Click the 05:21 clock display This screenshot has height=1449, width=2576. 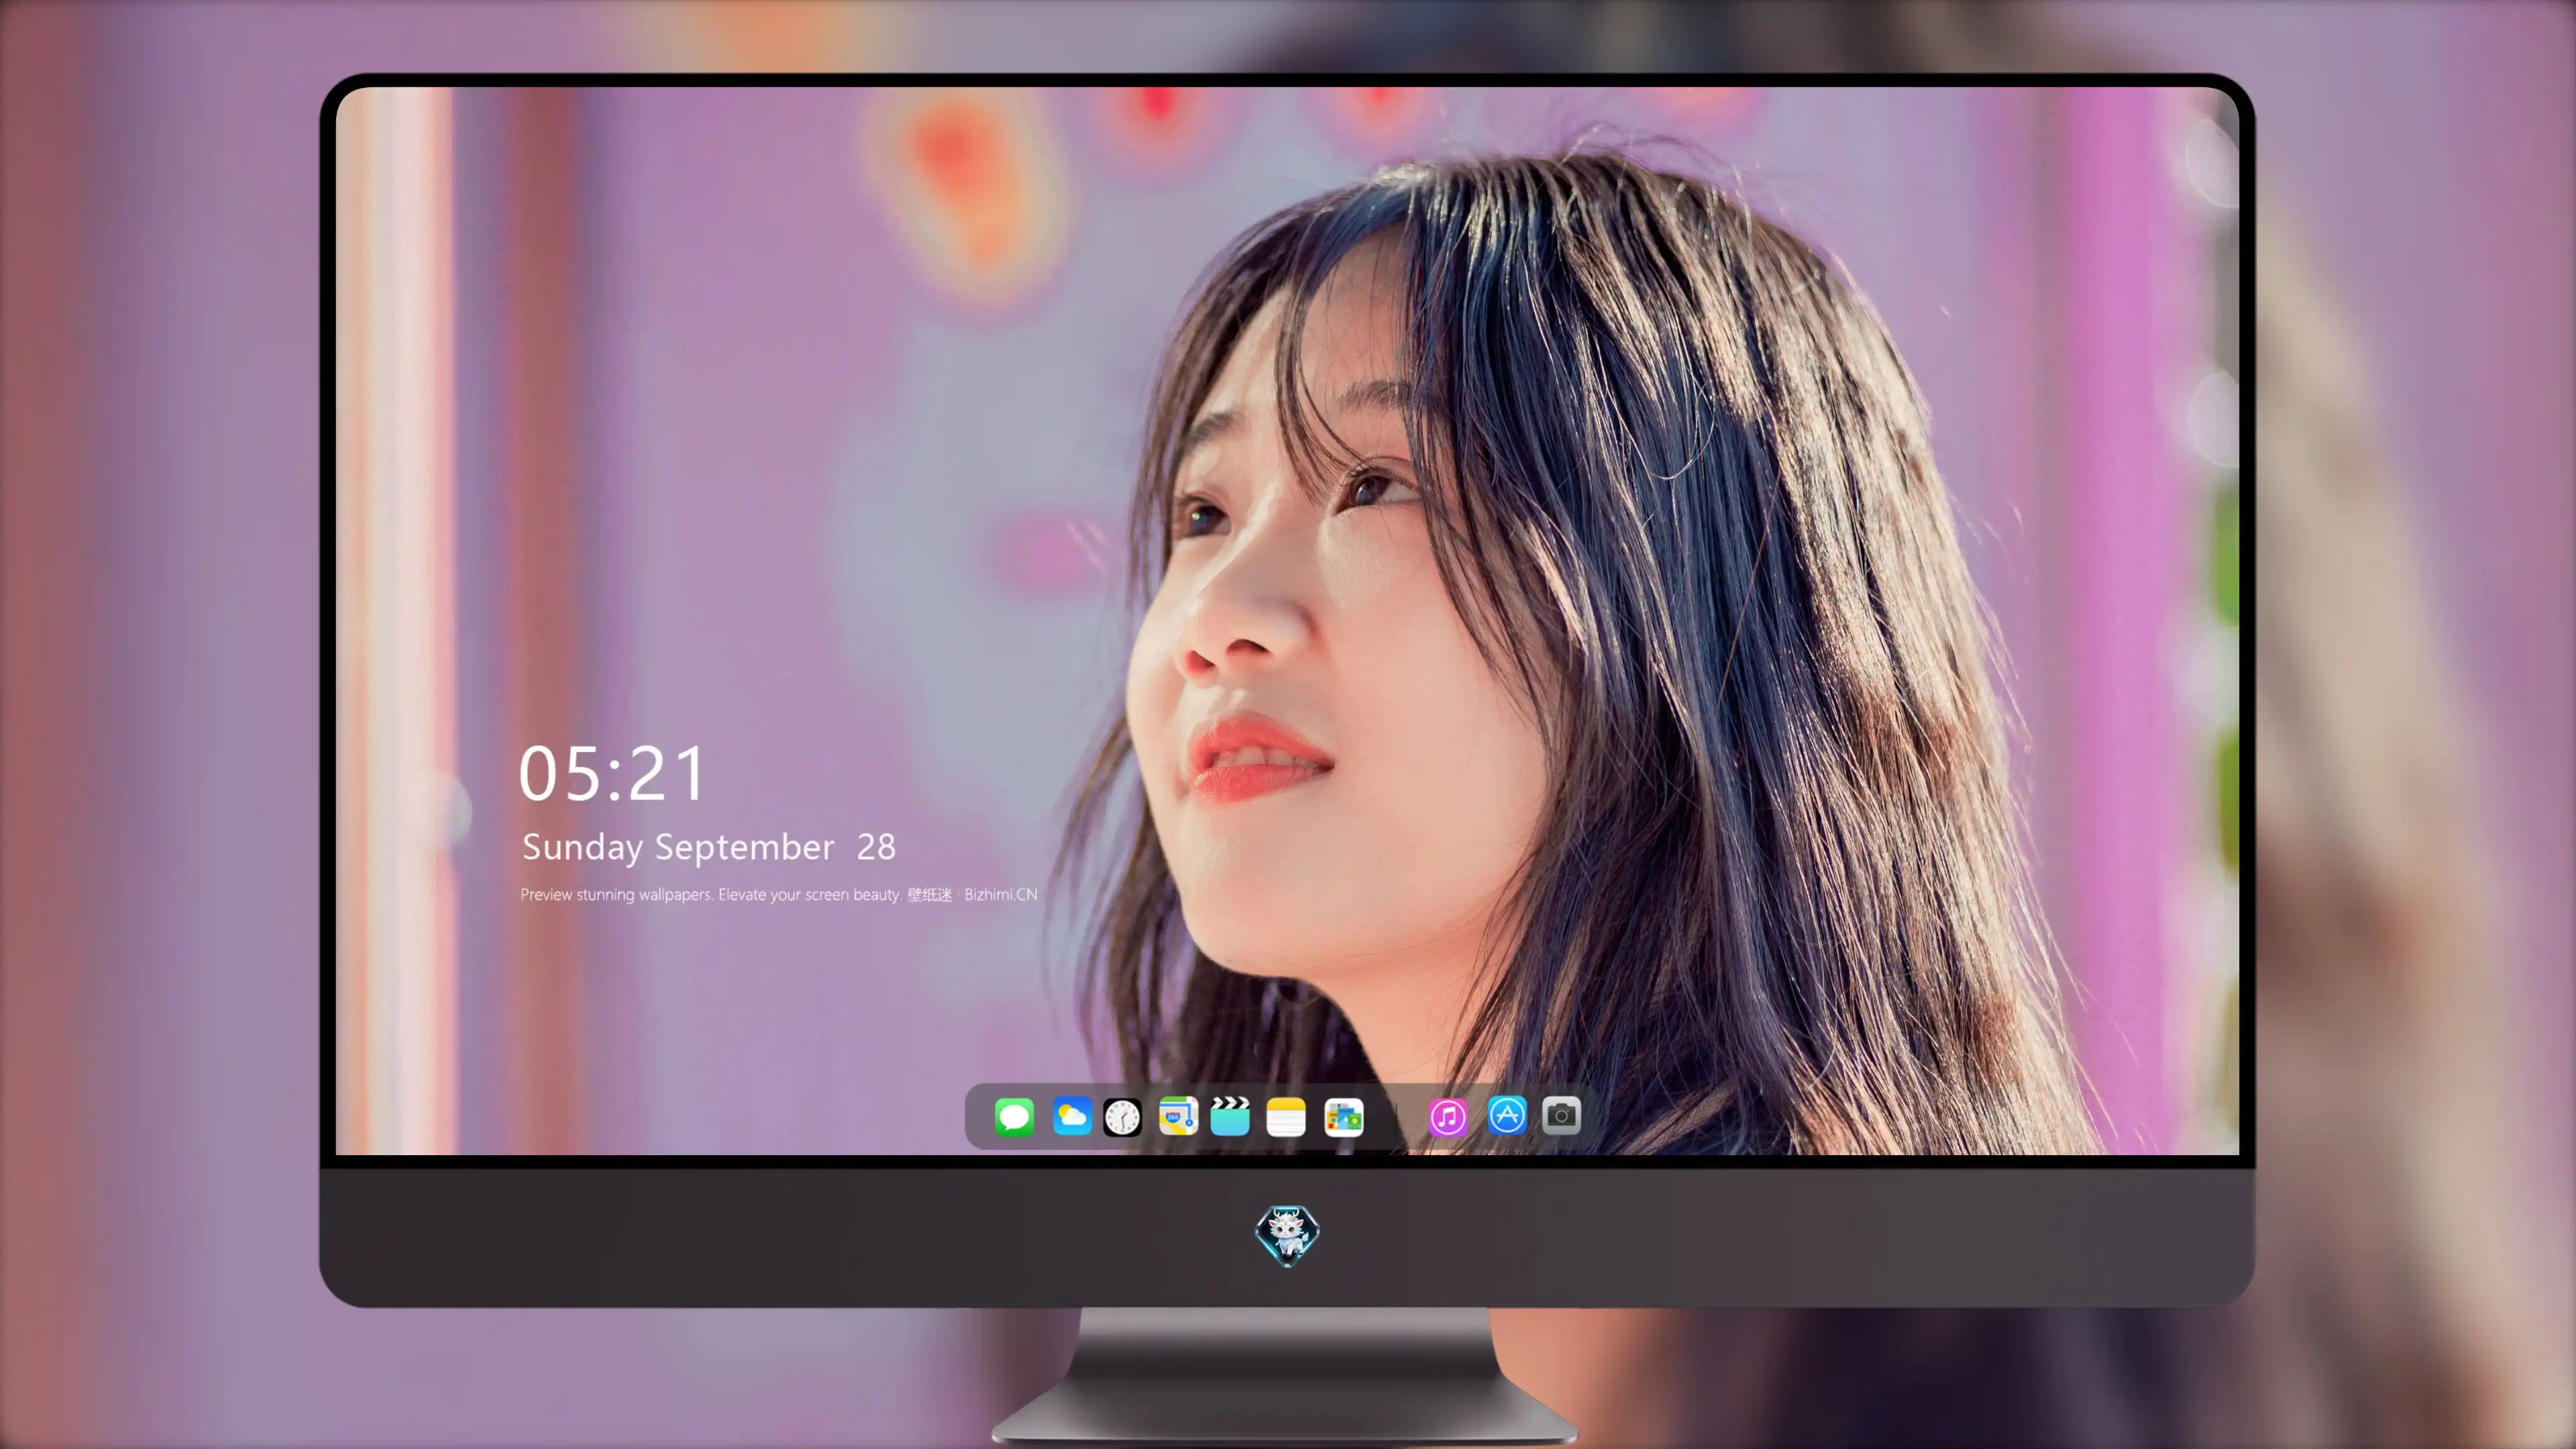point(612,773)
